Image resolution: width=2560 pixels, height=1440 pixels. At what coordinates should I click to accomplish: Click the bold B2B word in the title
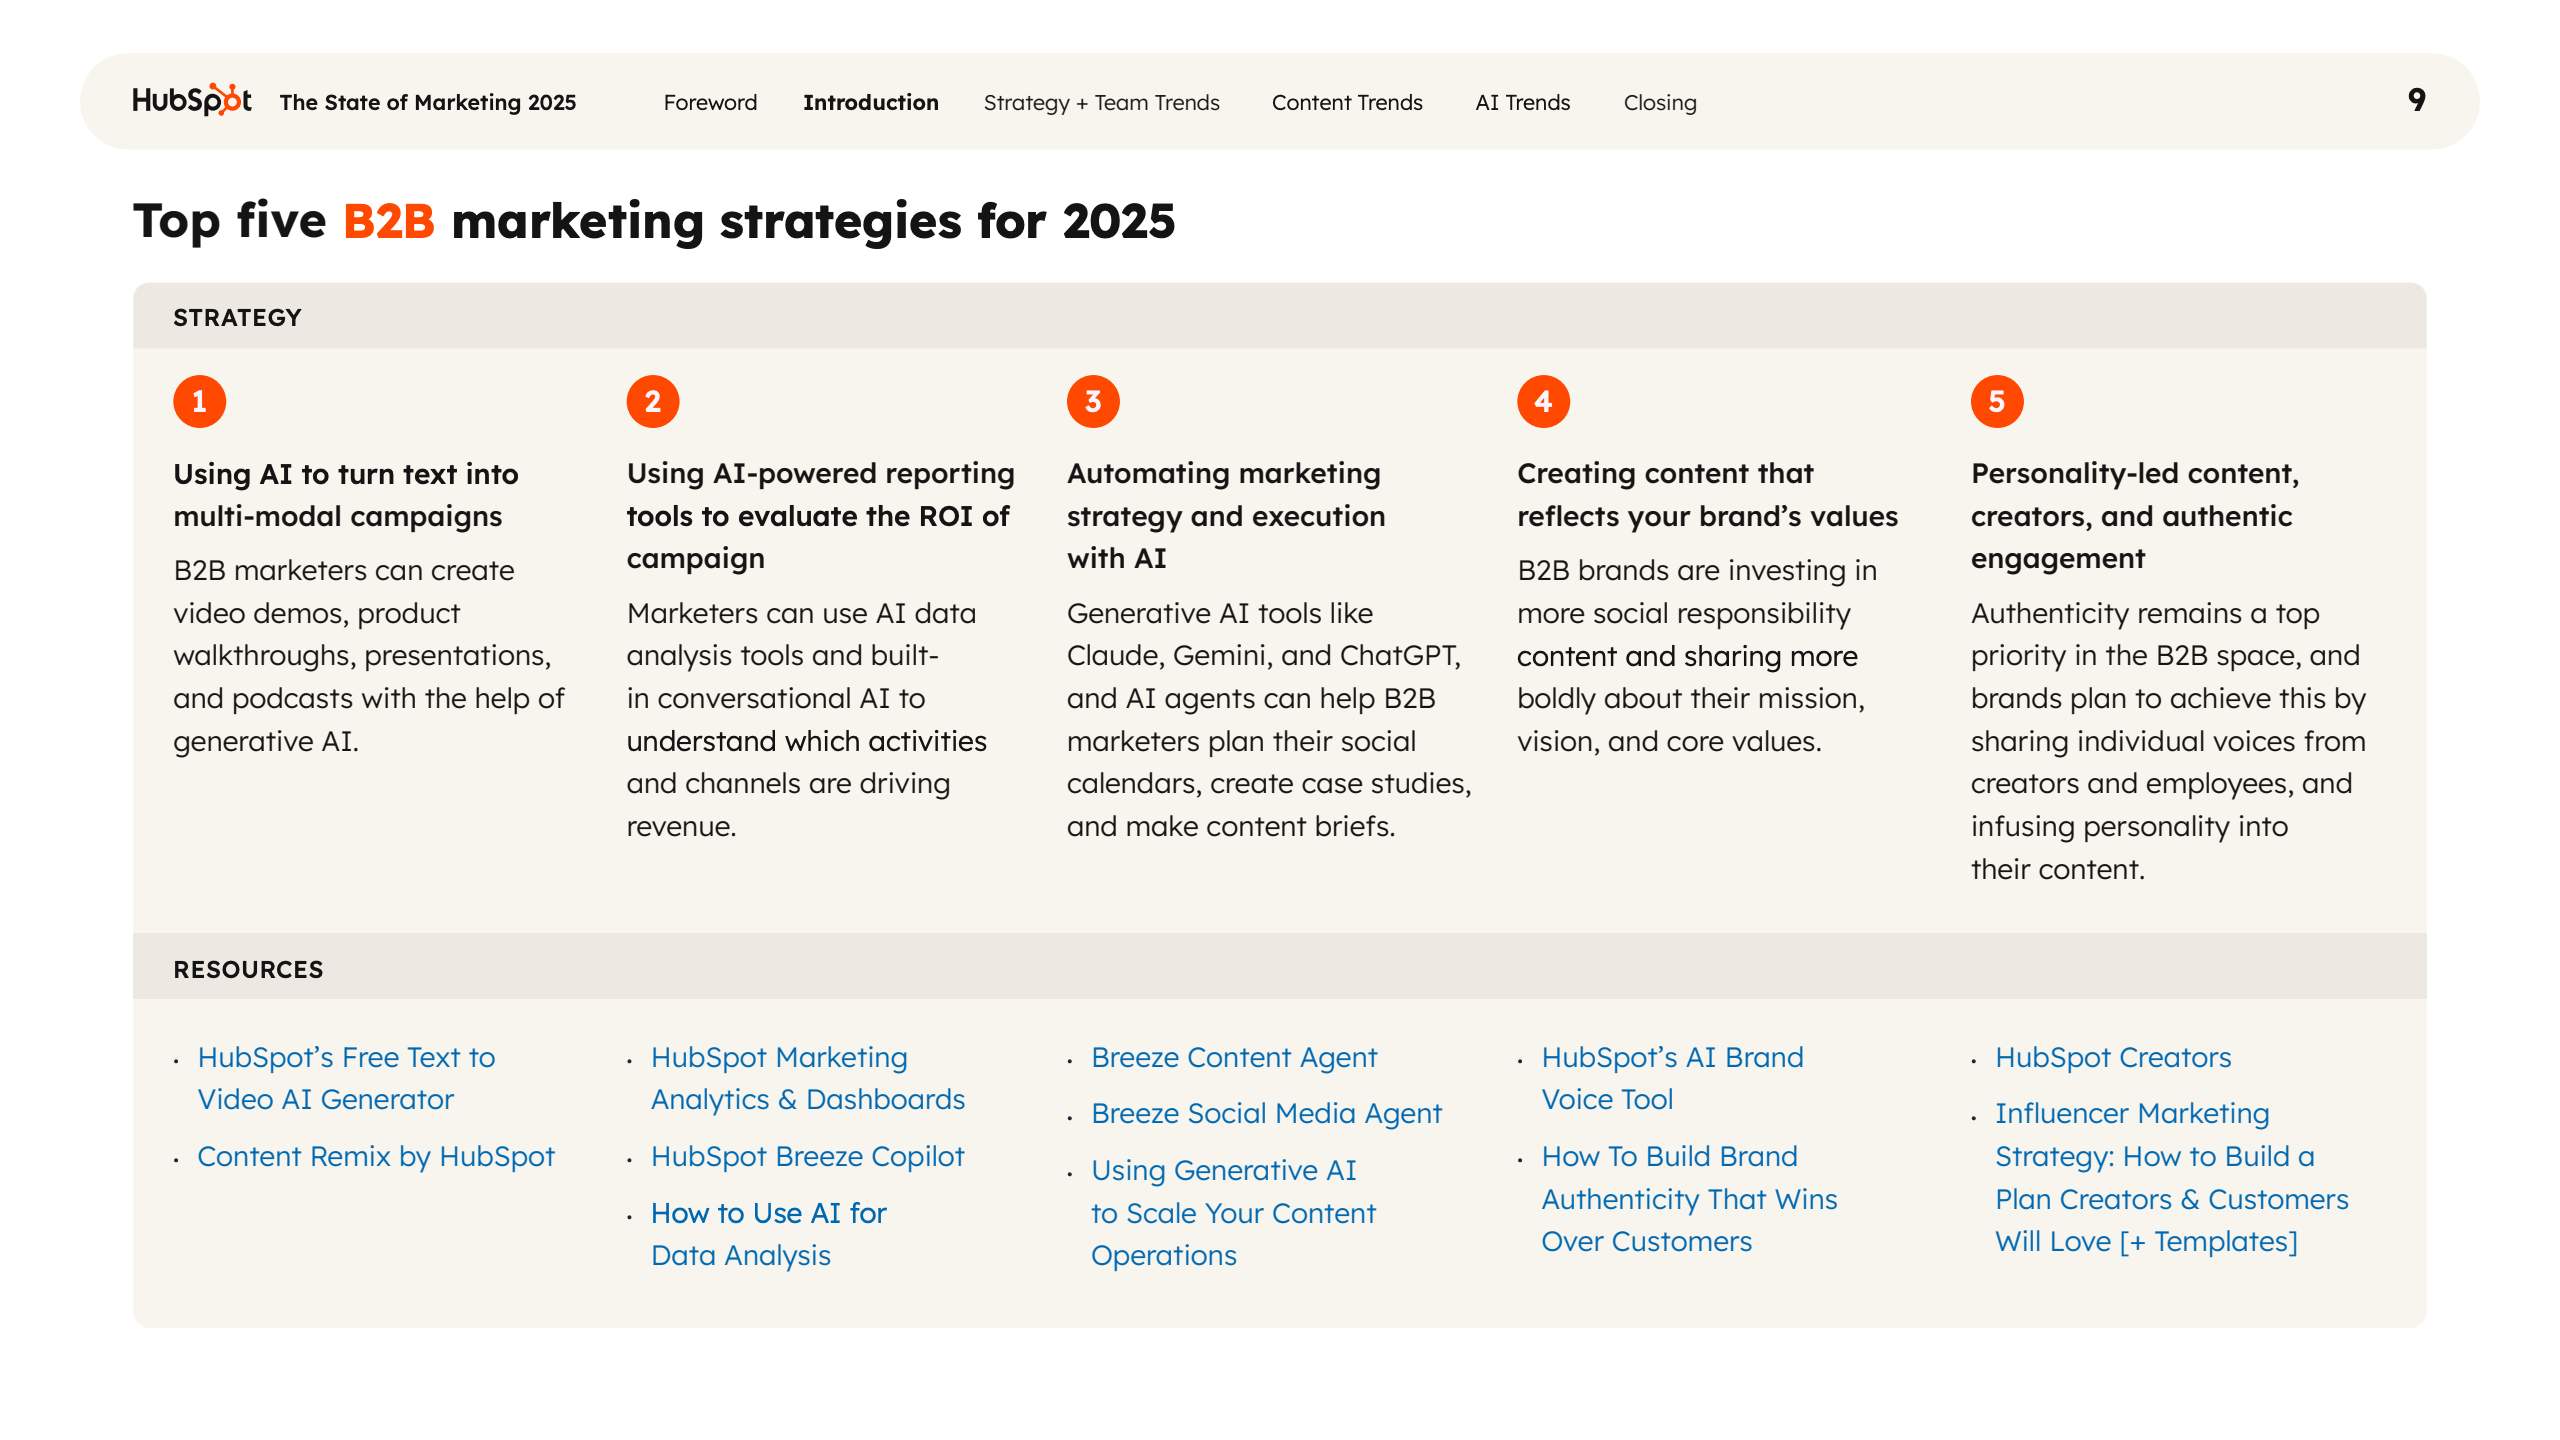(x=389, y=221)
